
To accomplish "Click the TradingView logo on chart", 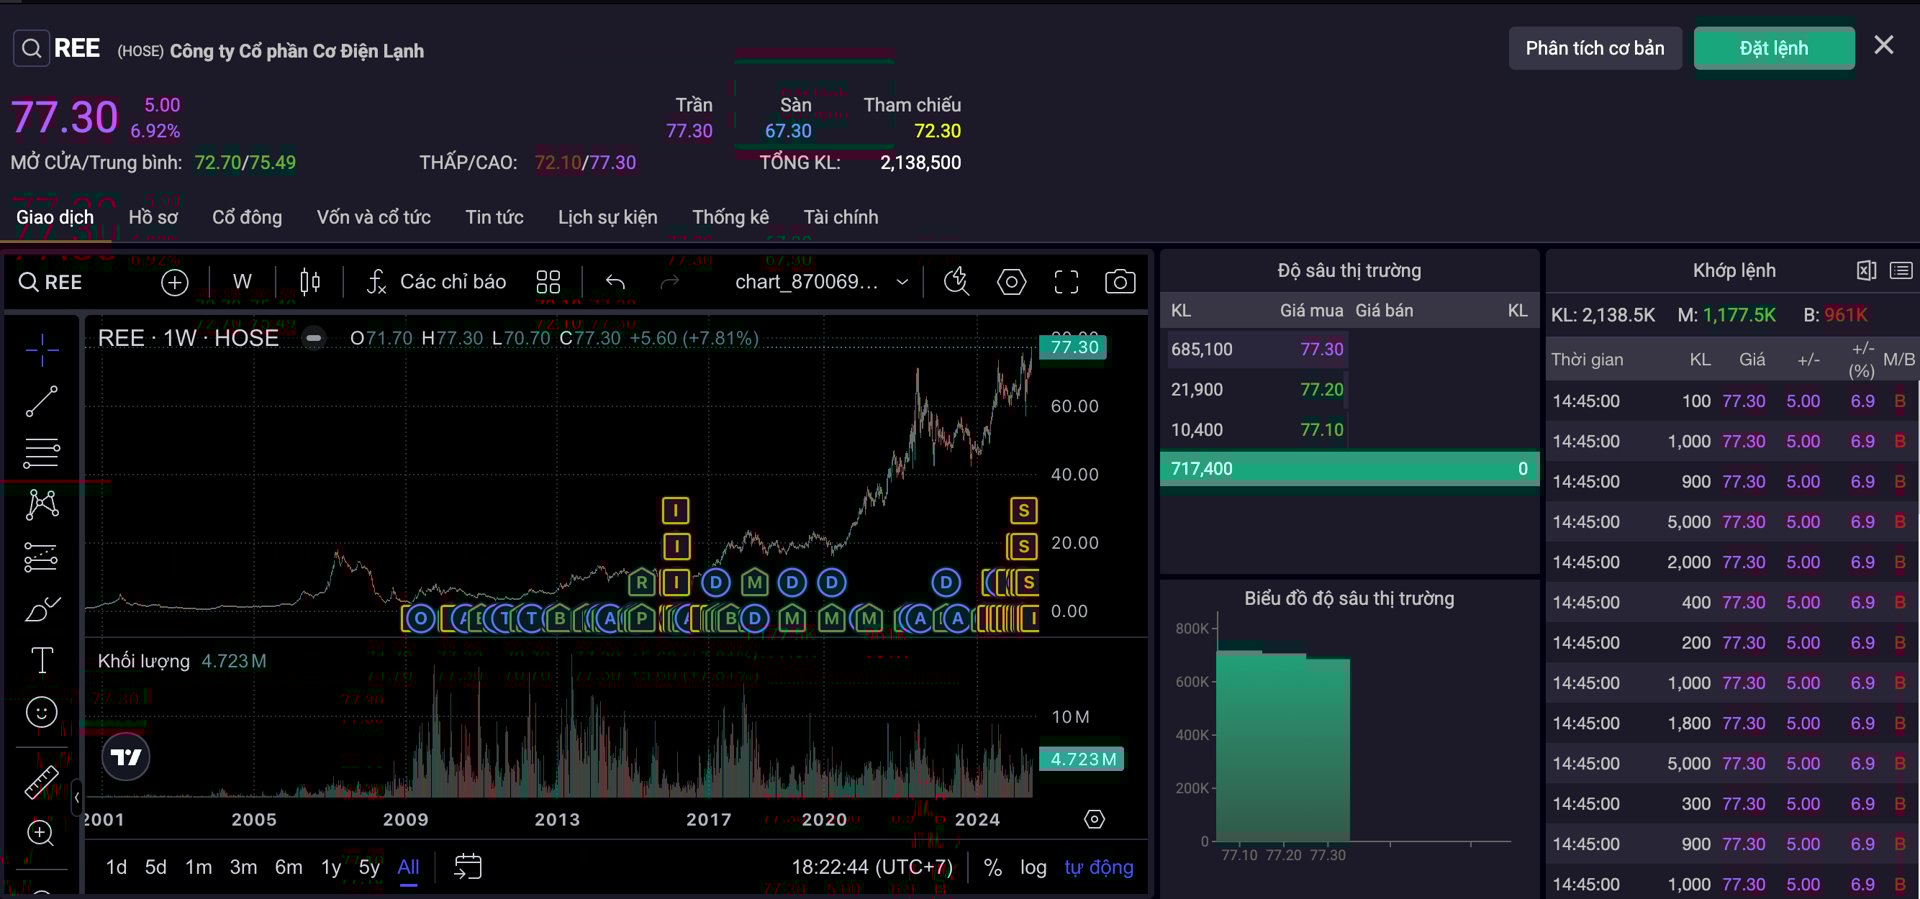I will coord(126,757).
